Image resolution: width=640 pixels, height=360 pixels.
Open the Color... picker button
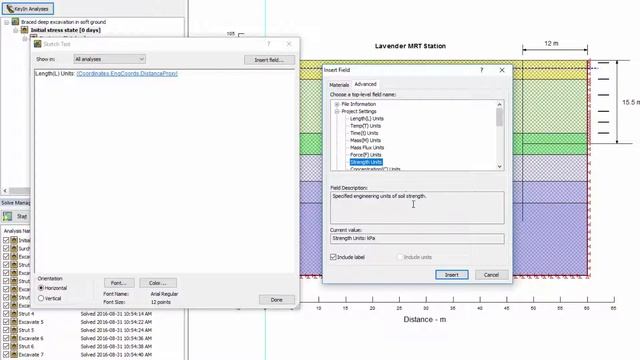point(158,283)
